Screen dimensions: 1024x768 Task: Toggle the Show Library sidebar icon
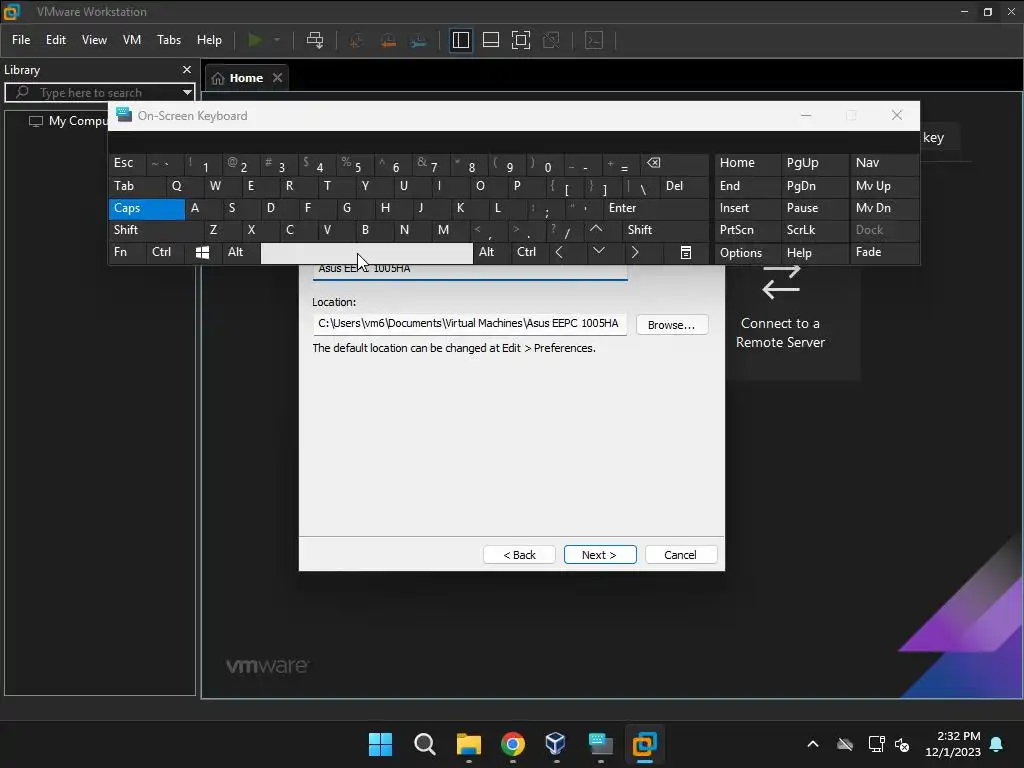tap(460, 40)
